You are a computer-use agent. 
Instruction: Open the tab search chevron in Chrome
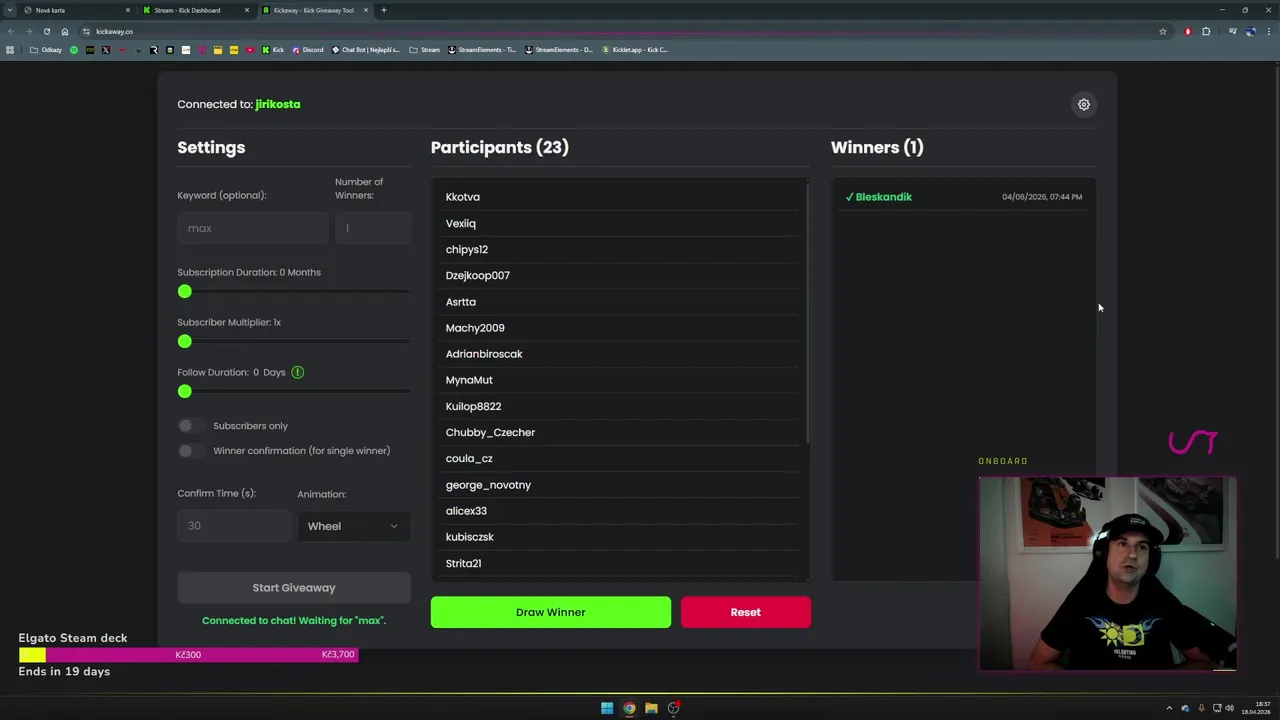(x=9, y=10)
